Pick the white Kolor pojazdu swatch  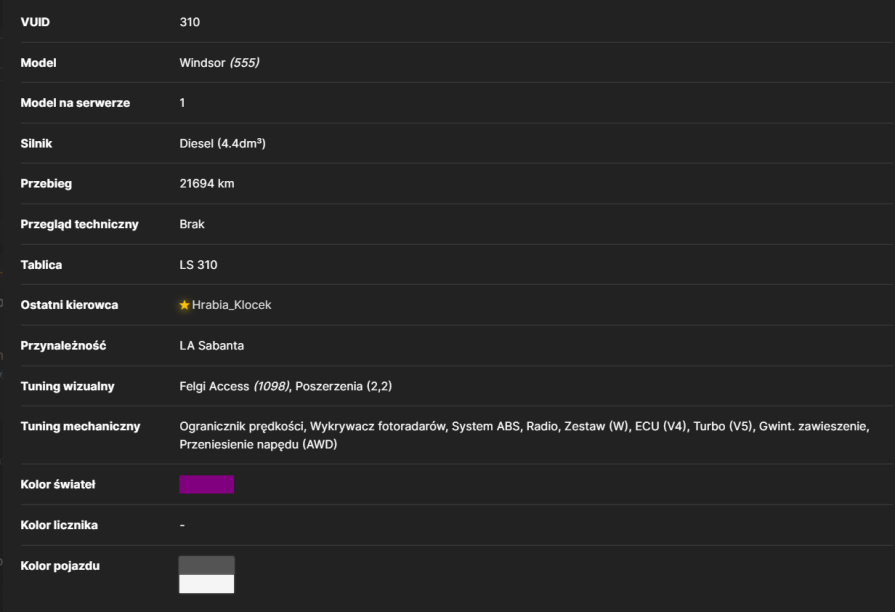point(207,584)
